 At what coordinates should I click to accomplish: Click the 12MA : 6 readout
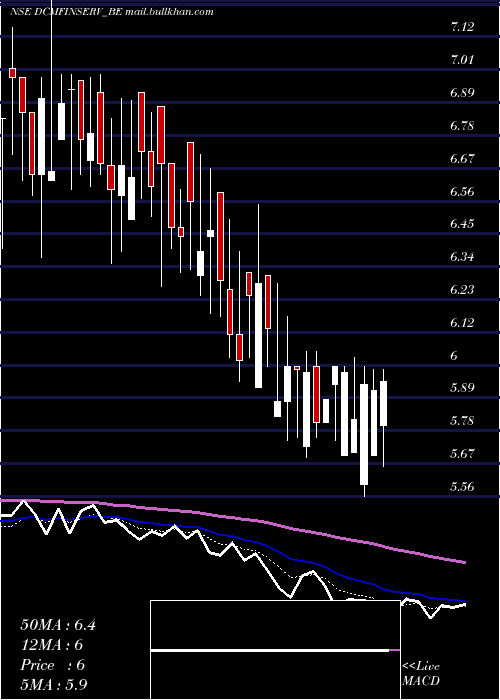51,645
